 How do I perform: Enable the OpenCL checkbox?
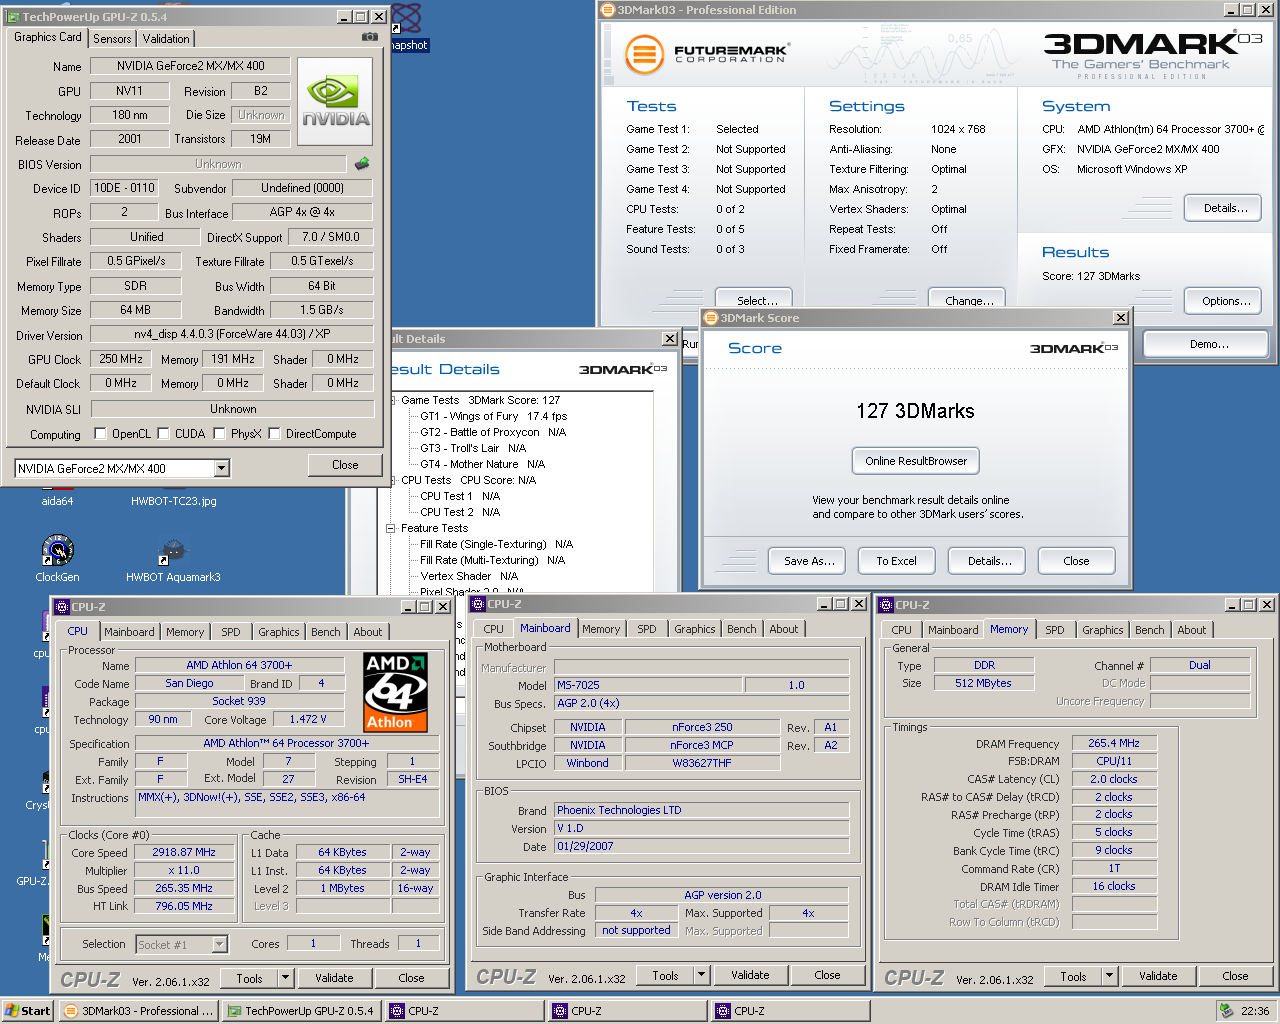100,434
